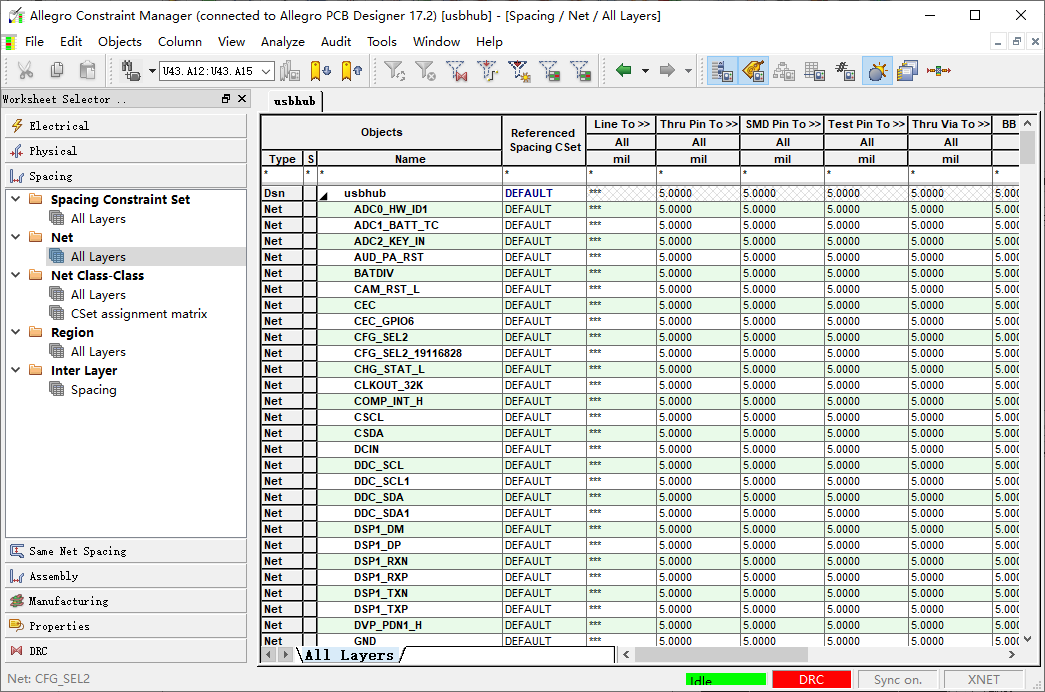Go forward with the gray right arrow

point(667,70)
